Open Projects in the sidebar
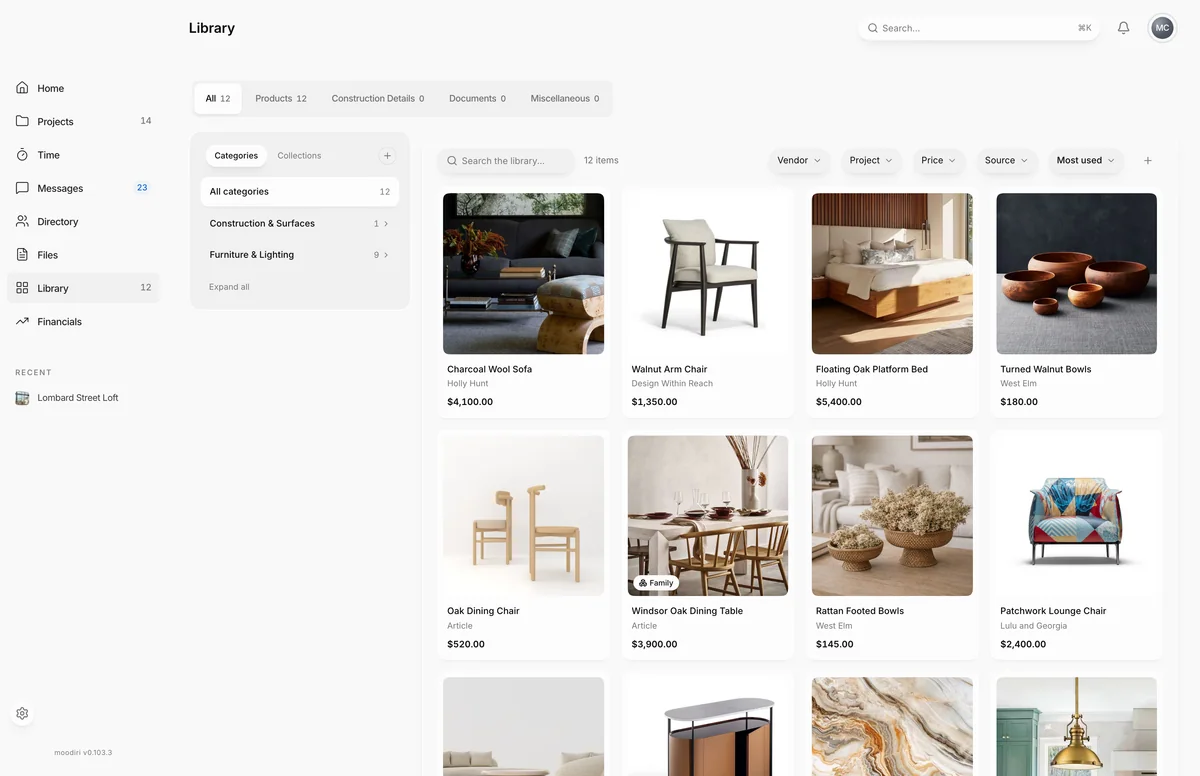This screenshot has height=776, width=1200. point(83,121)
